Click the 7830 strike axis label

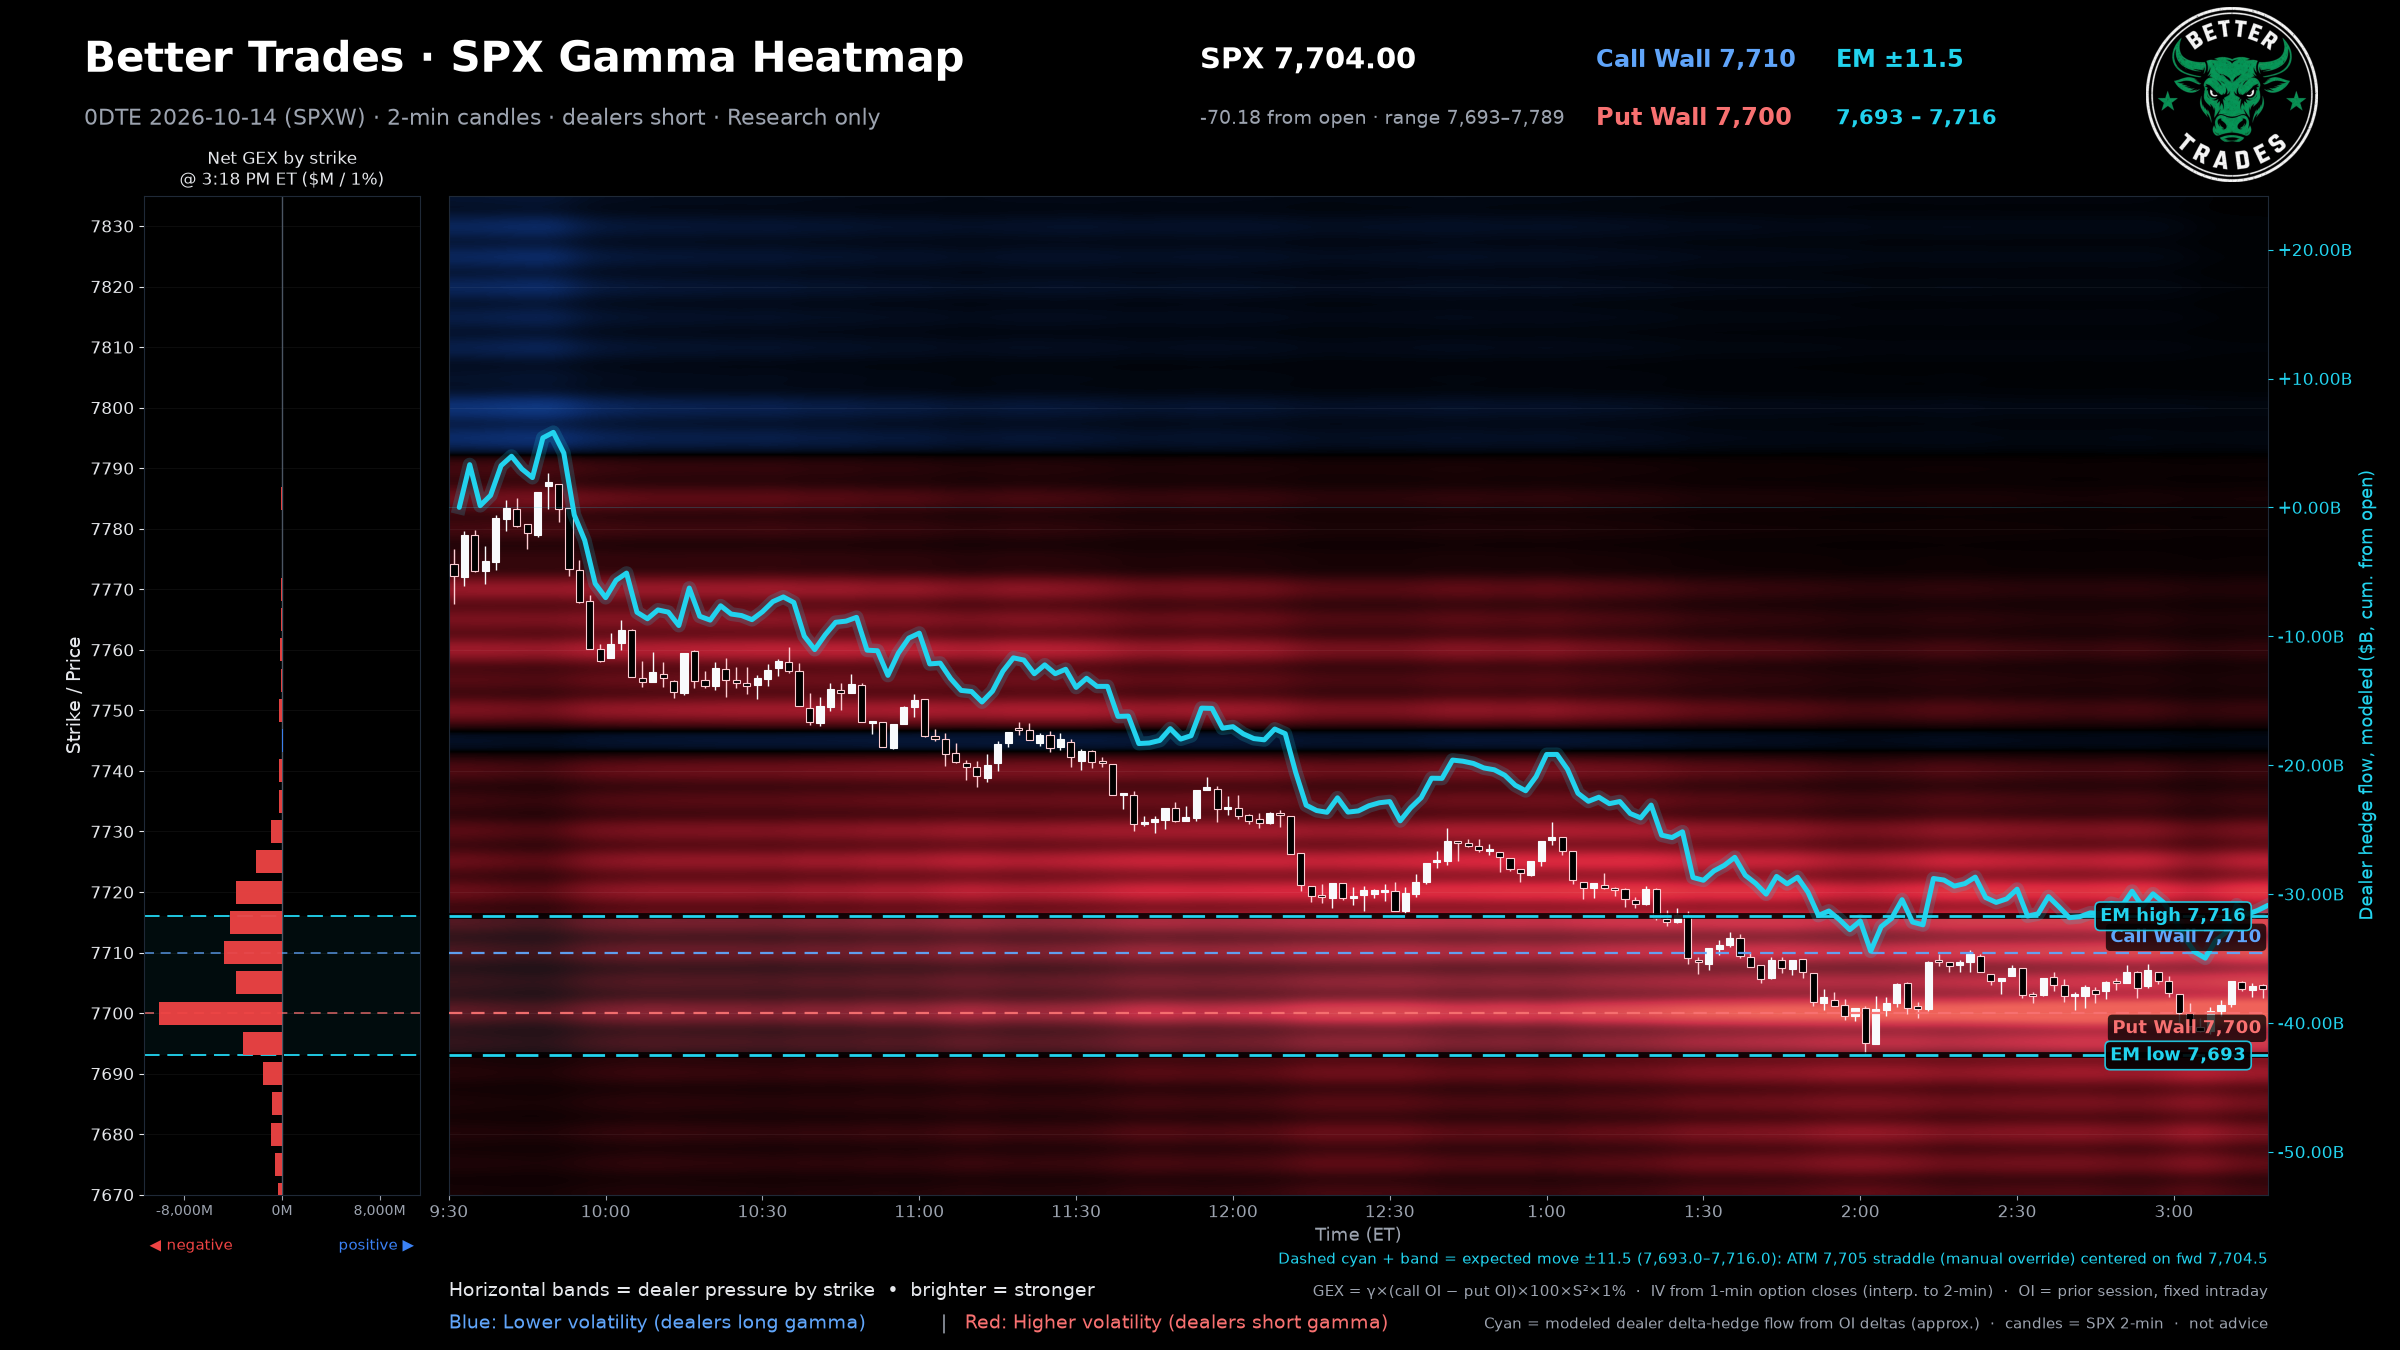pos(111,226)
